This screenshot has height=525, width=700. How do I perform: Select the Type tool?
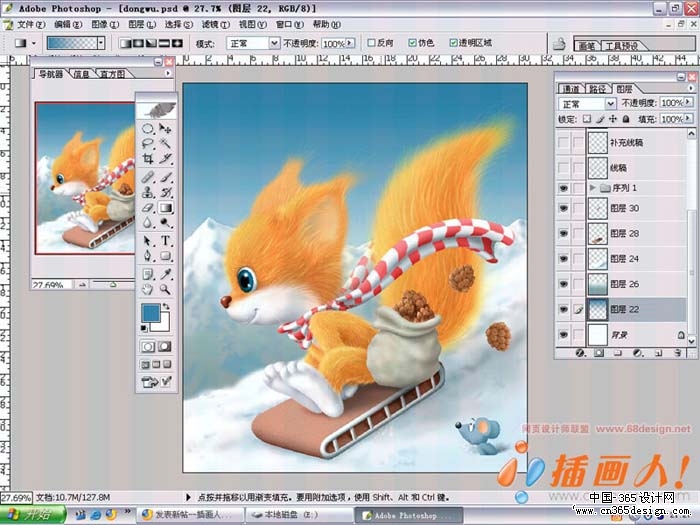click(x=165, y=241)
